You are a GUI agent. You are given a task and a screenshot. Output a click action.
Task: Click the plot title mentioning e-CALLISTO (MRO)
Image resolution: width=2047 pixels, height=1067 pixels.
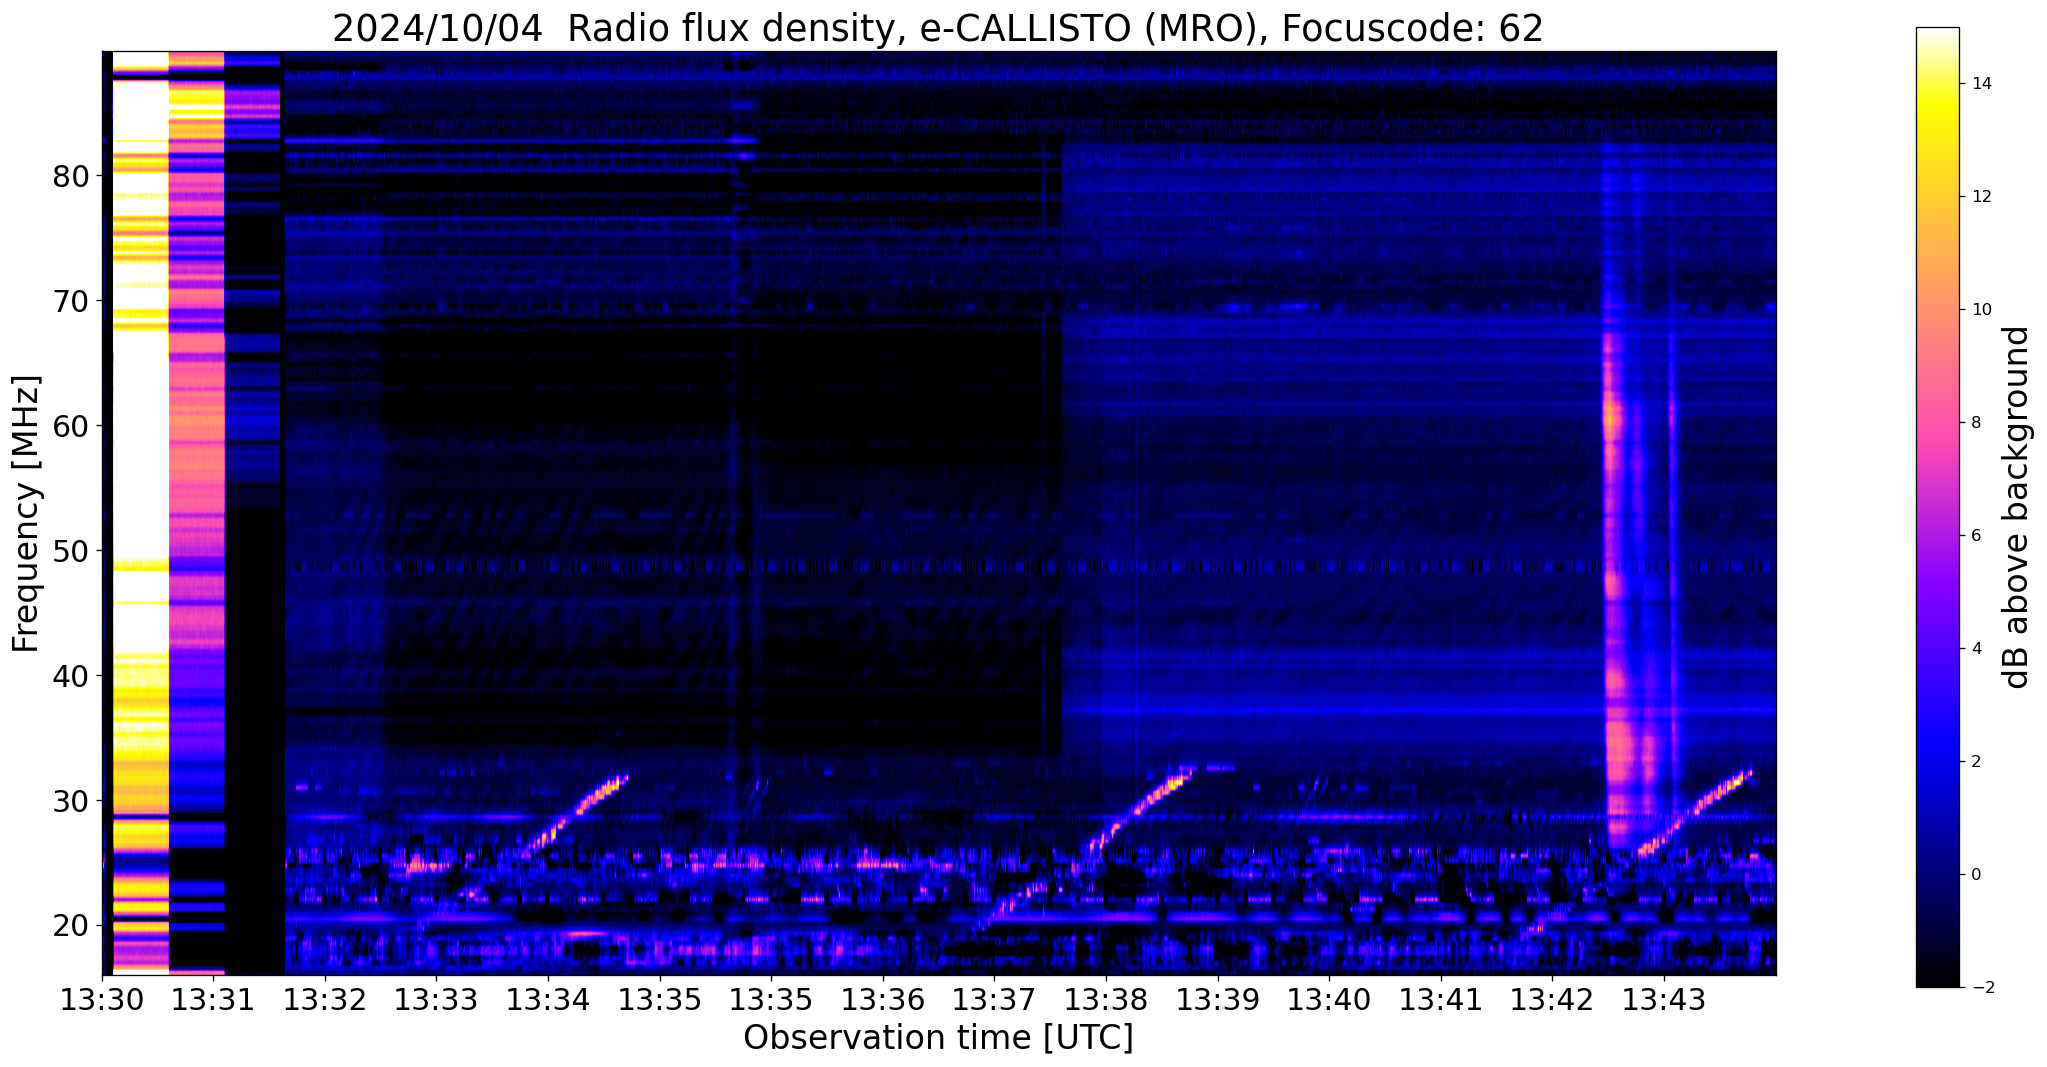coord(937,28)
